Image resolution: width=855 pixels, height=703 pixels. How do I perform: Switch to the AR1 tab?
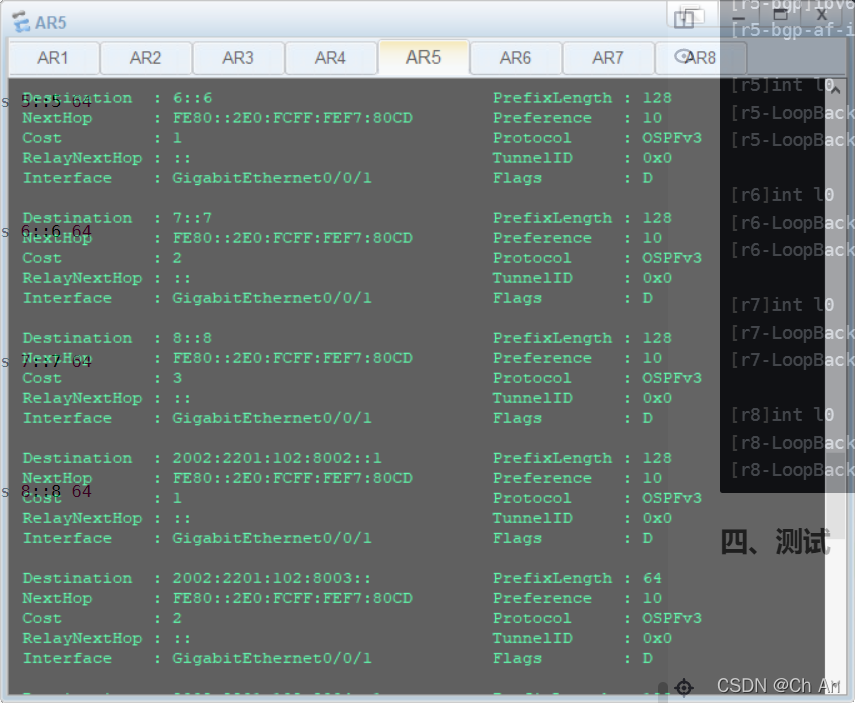pos(53,58)
